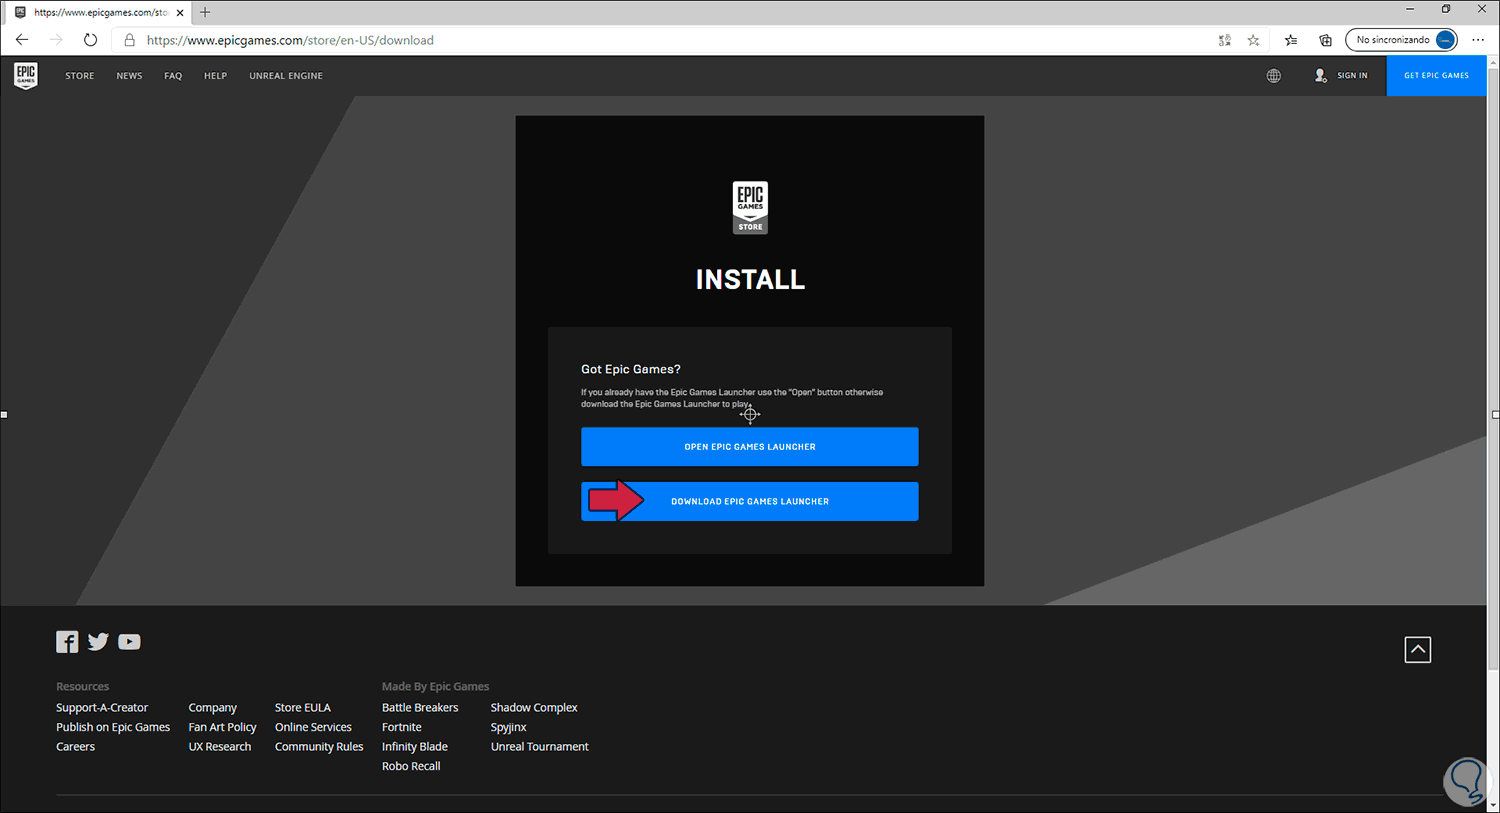
Task: Go back to the previous page
Action: tap(22, 40)
